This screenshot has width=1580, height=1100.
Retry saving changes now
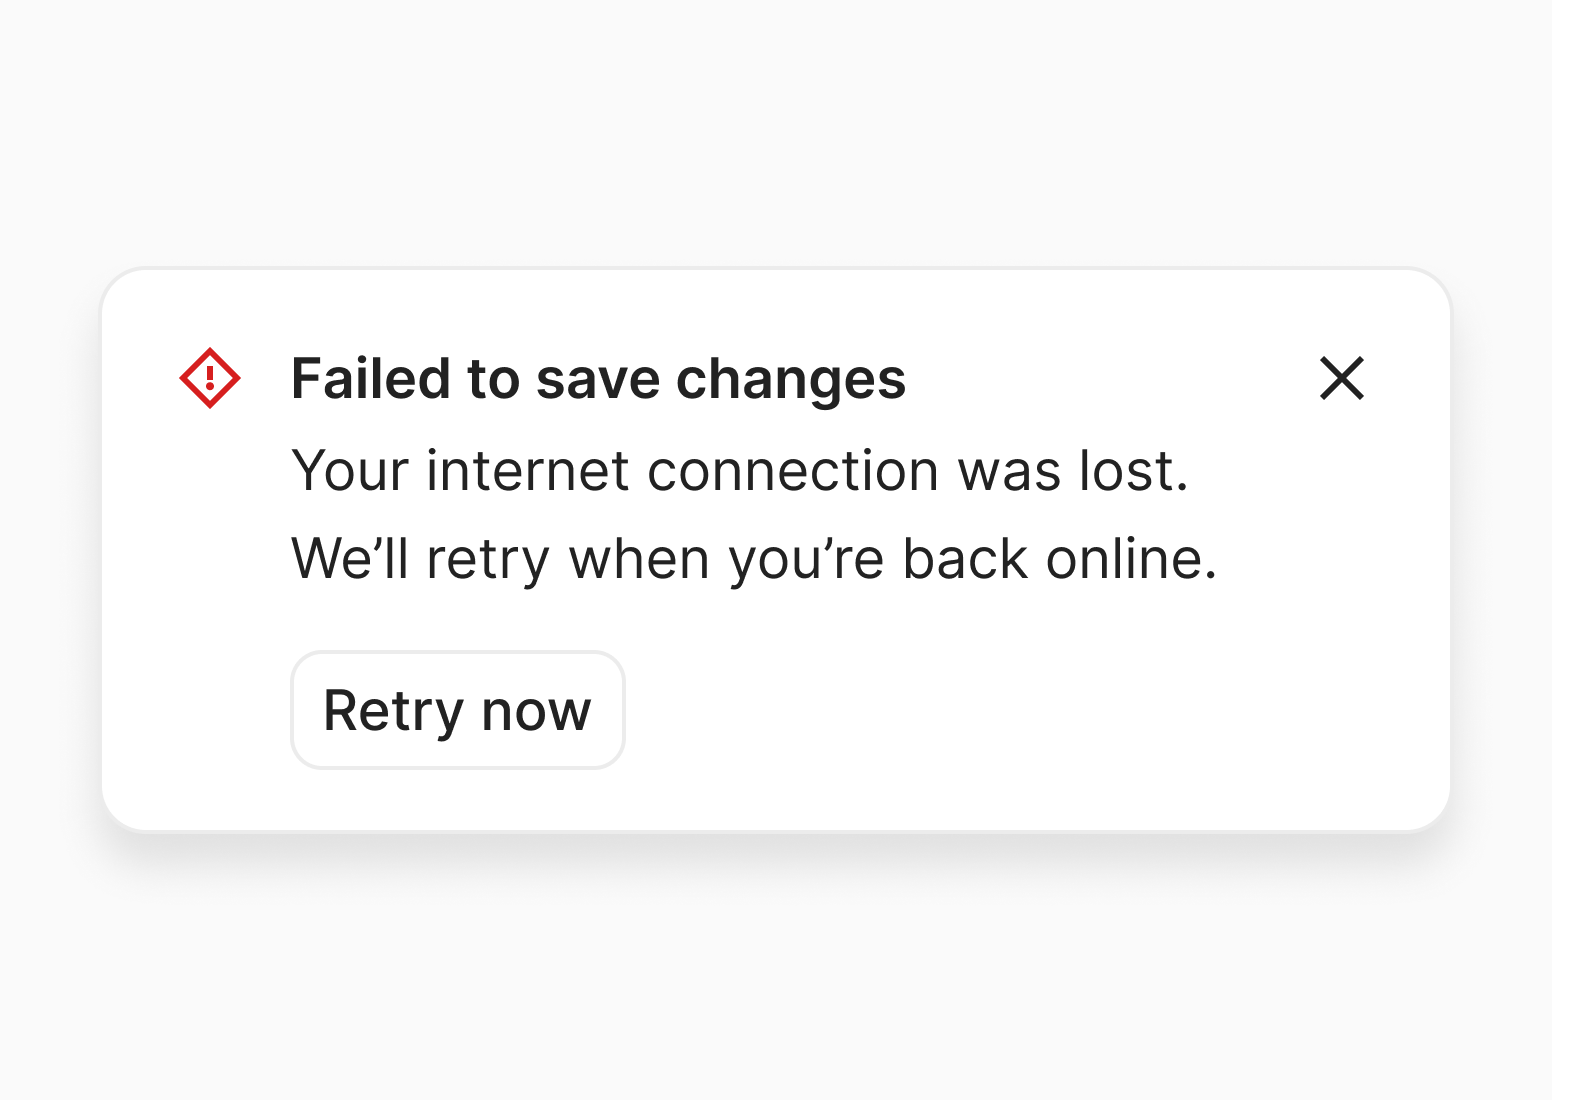click(x=458, y=710)
